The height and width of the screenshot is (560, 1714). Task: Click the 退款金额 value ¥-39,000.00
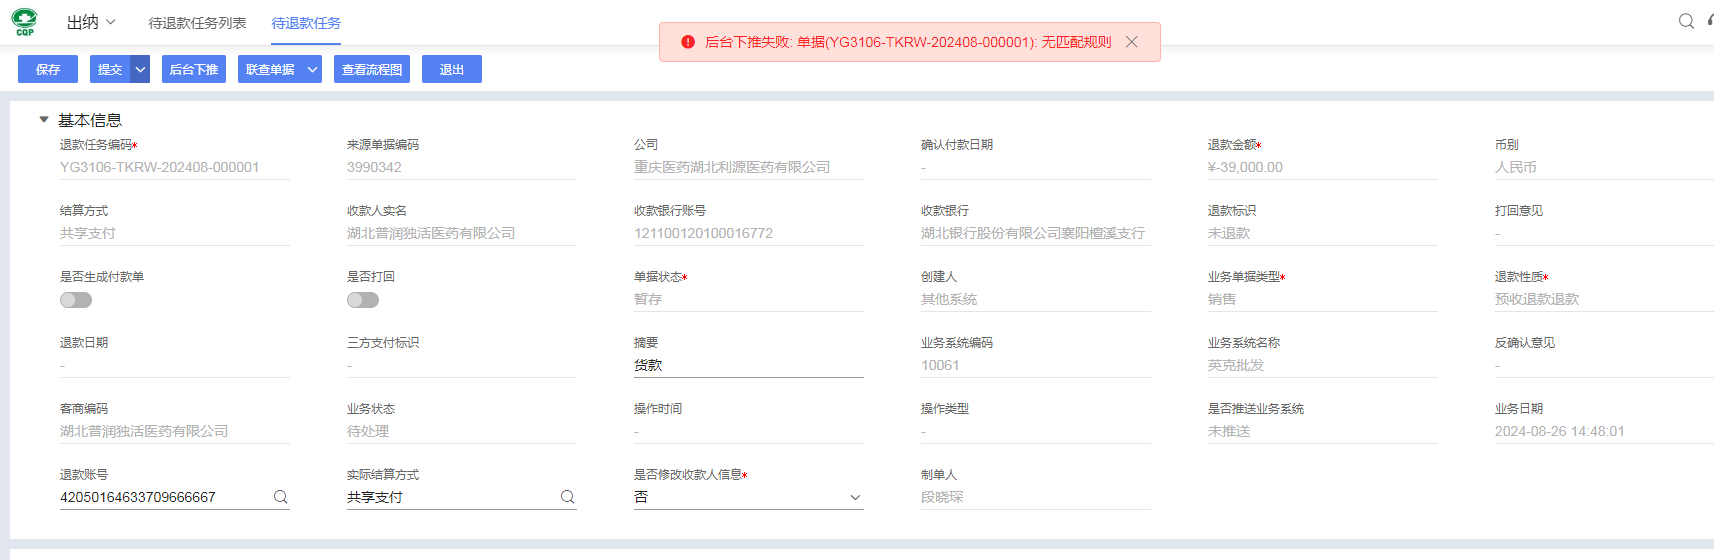pyautogui.click(x=1245, y=167)
